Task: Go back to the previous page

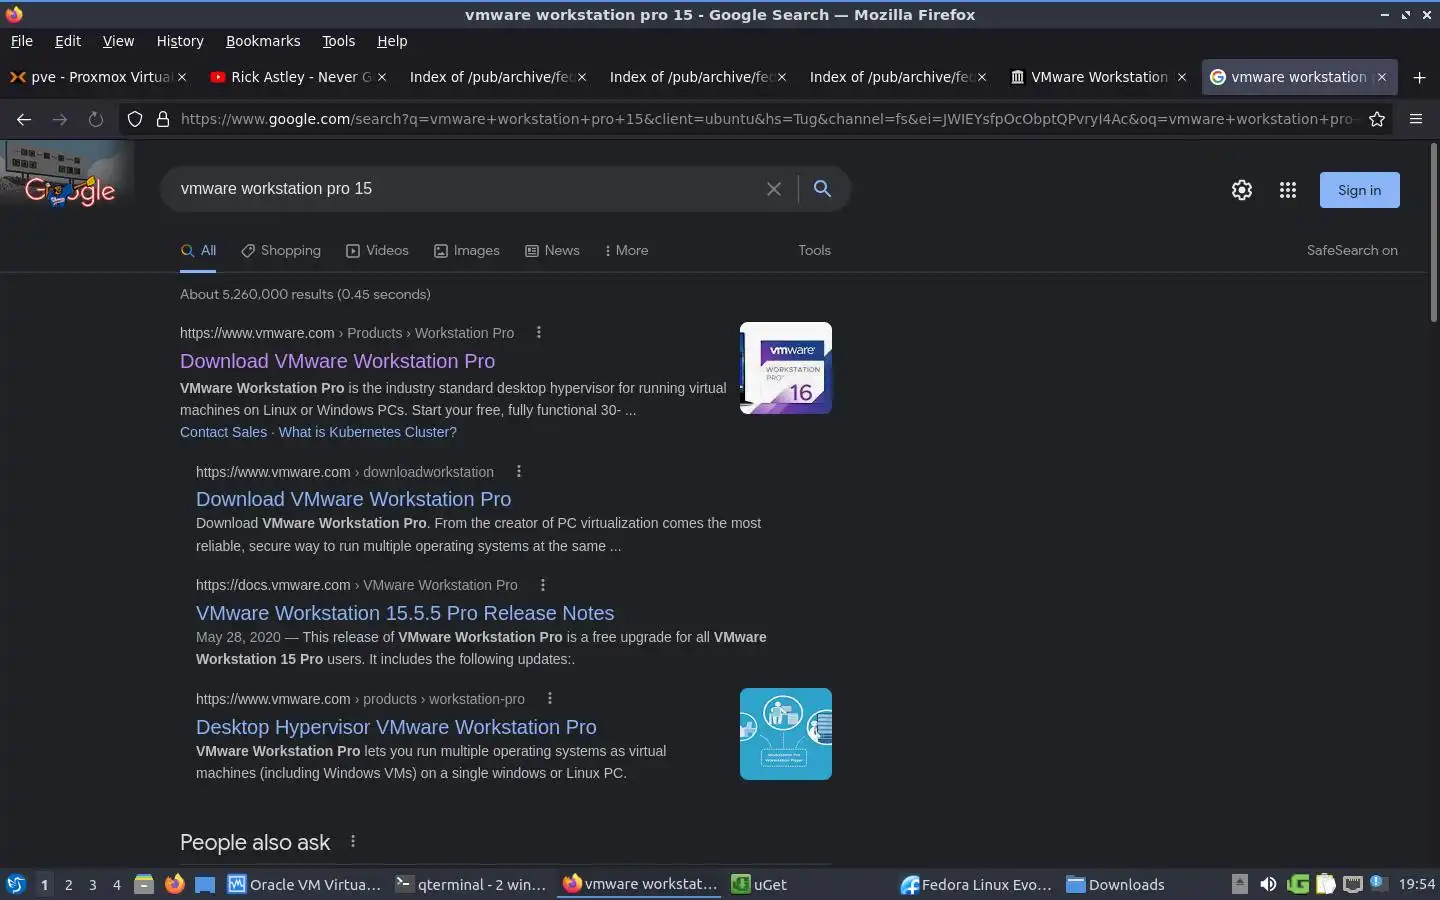Action: pyautogui.click(x=24, y=119)
